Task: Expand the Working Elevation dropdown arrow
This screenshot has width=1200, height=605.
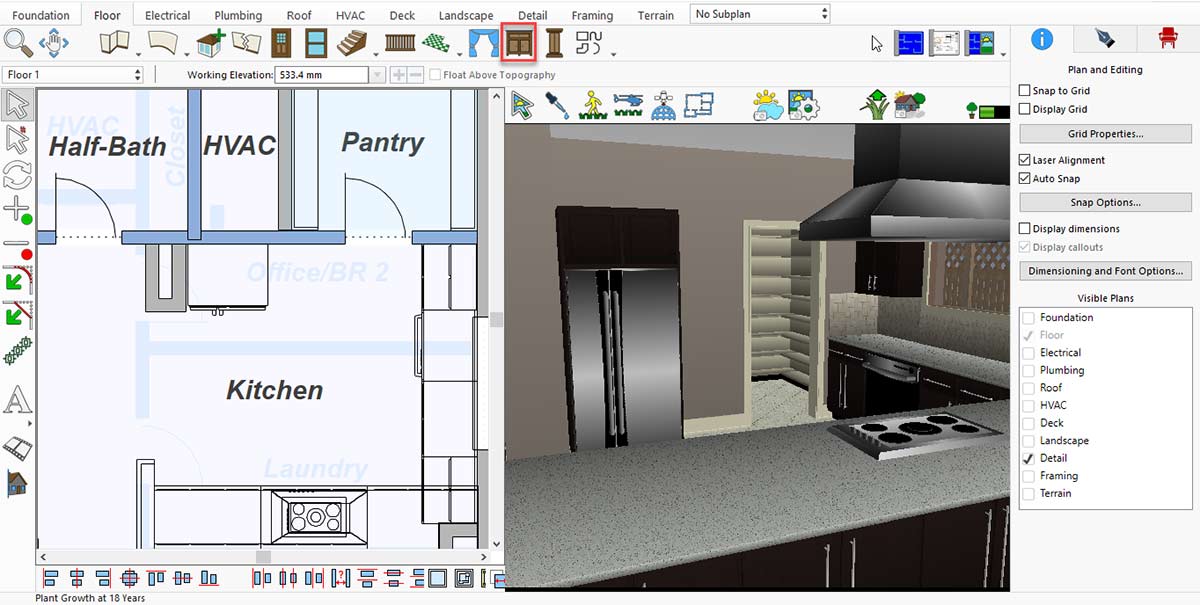Action: 377,75
